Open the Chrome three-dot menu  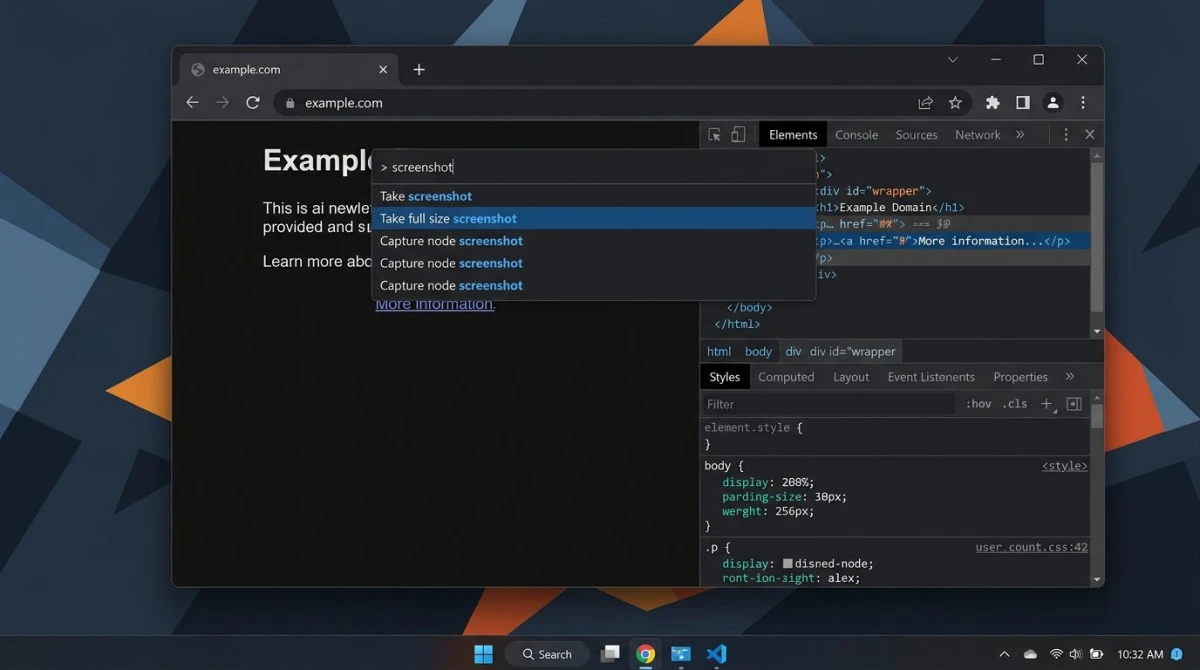1083,103
